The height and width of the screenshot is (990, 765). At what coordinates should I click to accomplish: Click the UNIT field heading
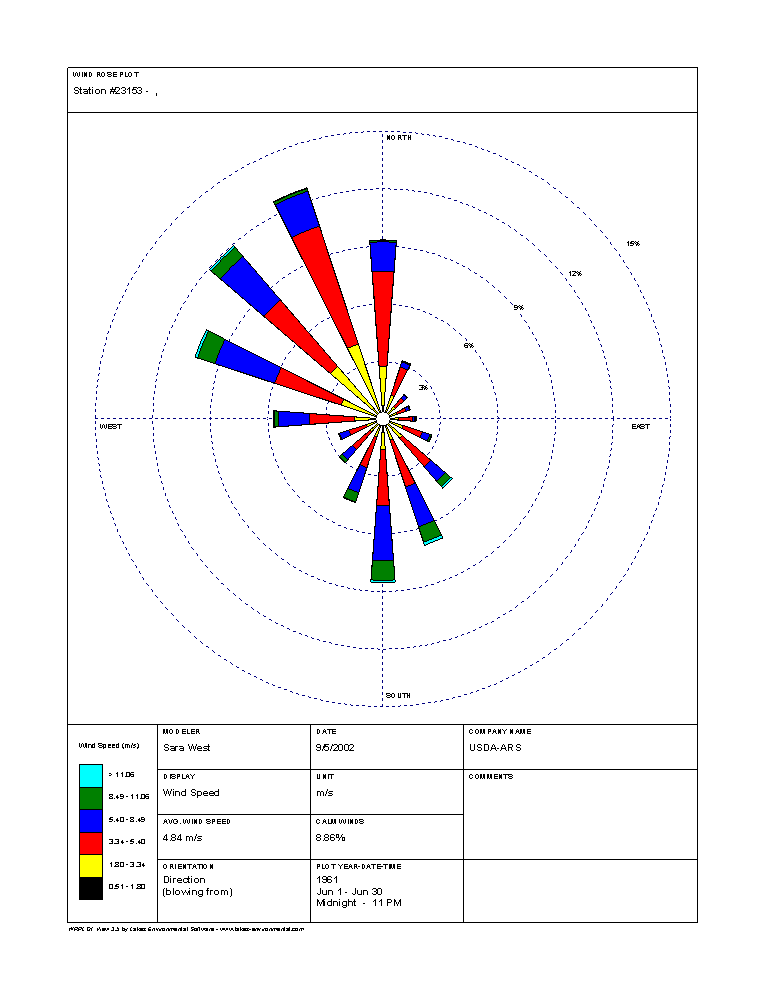pyautogui.click(x=325, y=777)
